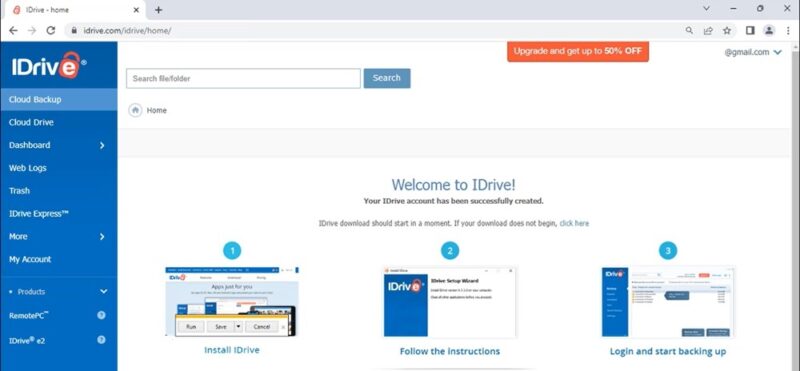Click browser forward arrow
Viewport: 800px width, 371px height.
pyautogui.click(x=32, y=31)
